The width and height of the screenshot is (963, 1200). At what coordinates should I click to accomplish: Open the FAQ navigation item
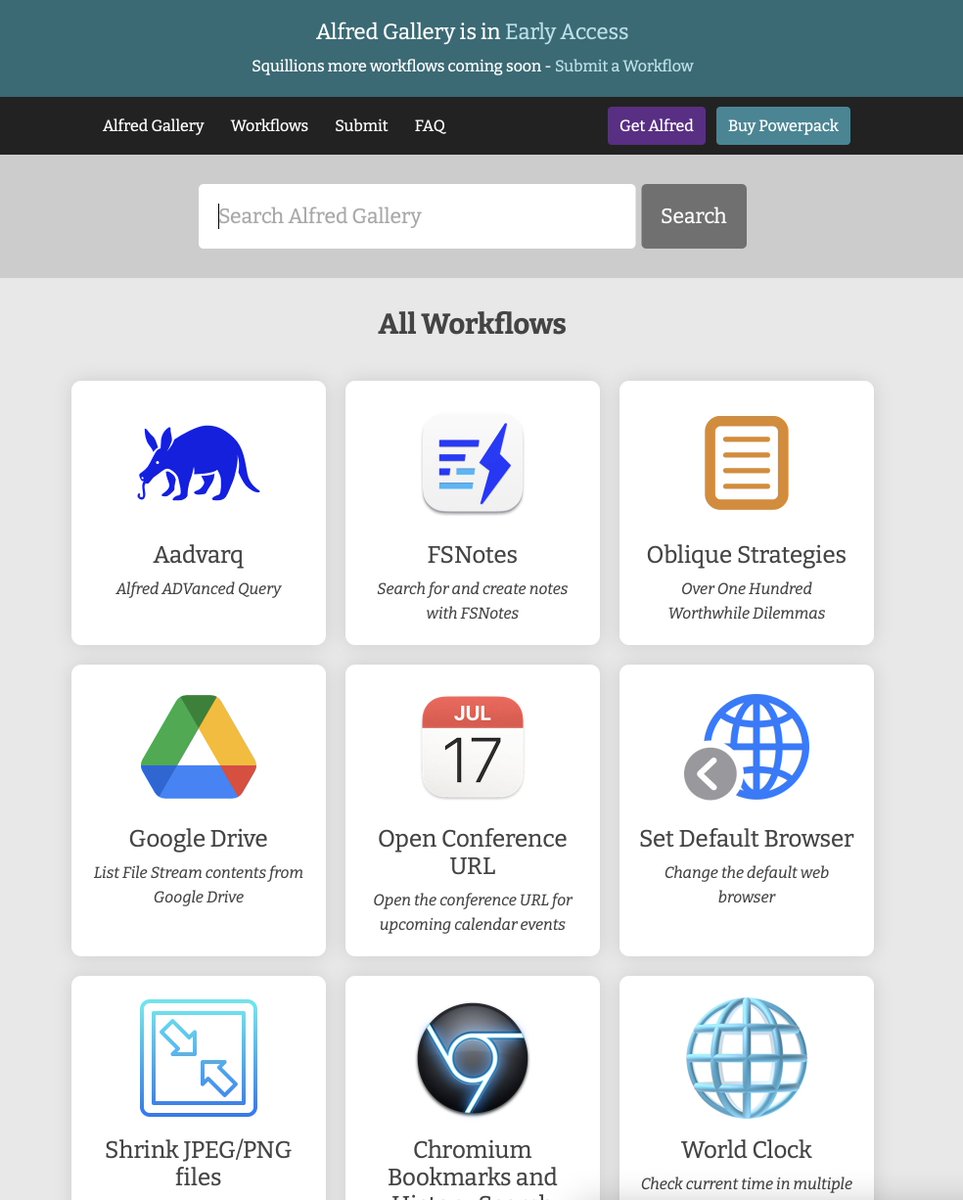coord(430,126)
